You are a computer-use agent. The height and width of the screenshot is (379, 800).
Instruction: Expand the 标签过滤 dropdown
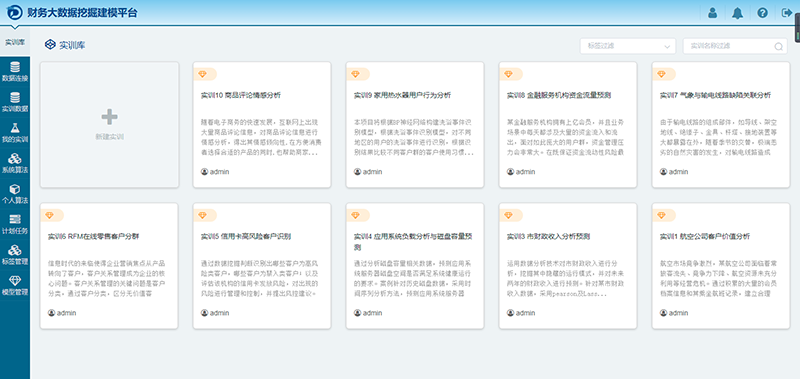[x=628, y=46]
